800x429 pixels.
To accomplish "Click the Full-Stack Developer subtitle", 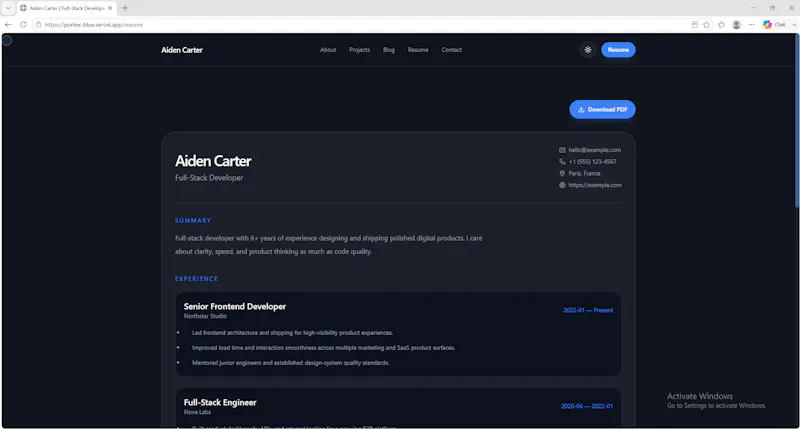I will click(209, 178).
